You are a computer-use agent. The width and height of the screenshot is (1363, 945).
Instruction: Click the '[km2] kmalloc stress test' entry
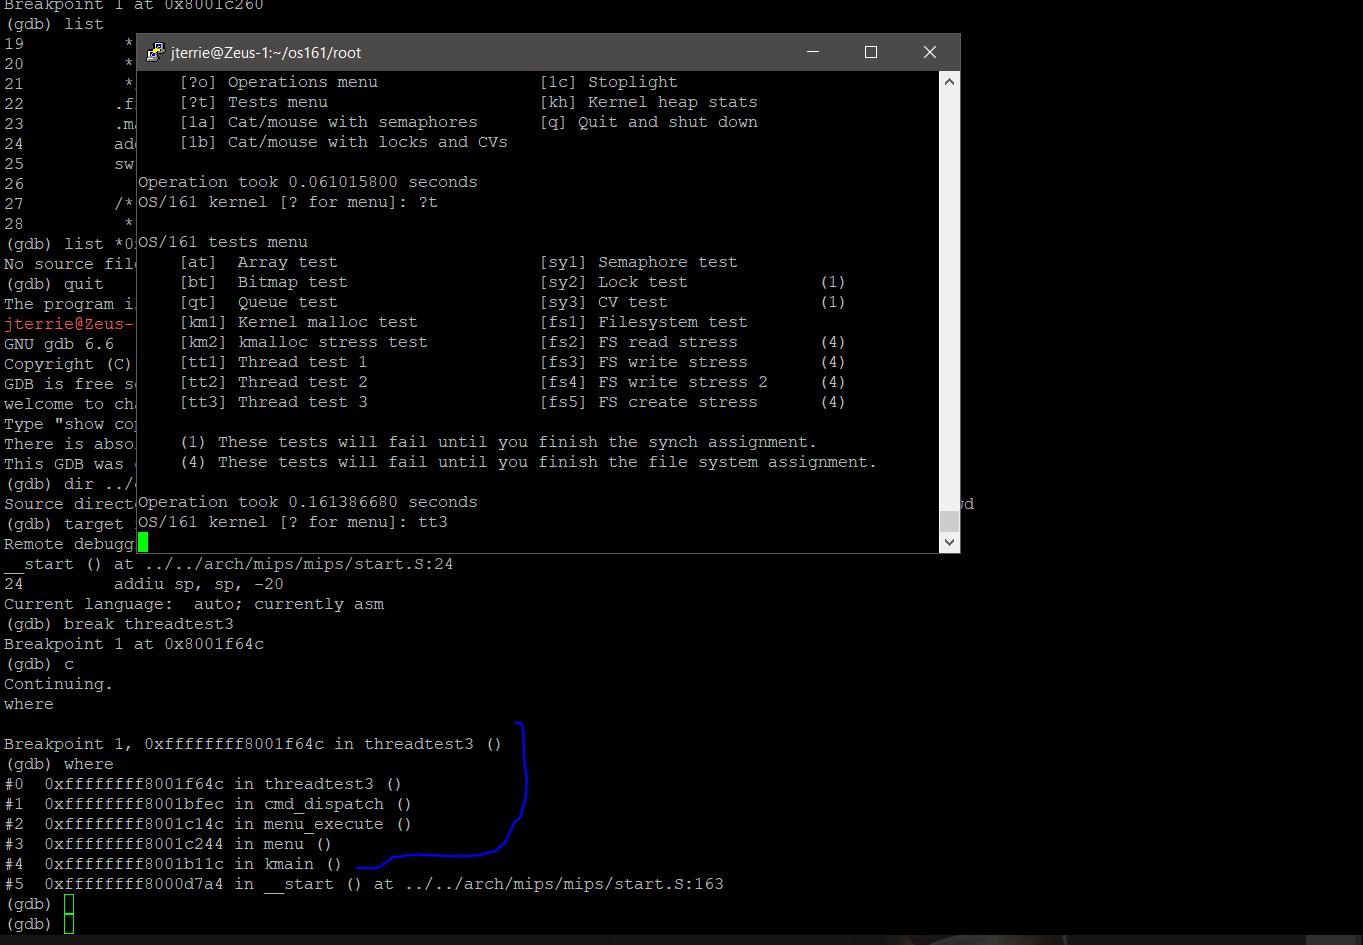(304, 342)
